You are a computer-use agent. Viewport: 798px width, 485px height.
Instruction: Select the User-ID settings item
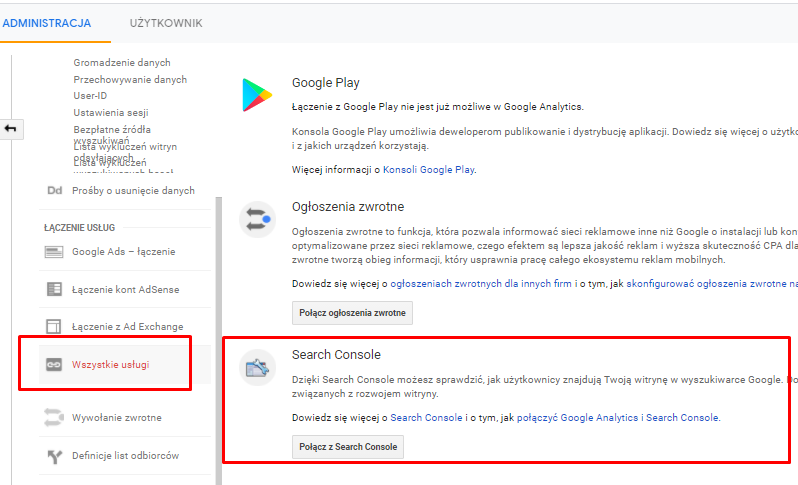90,96
